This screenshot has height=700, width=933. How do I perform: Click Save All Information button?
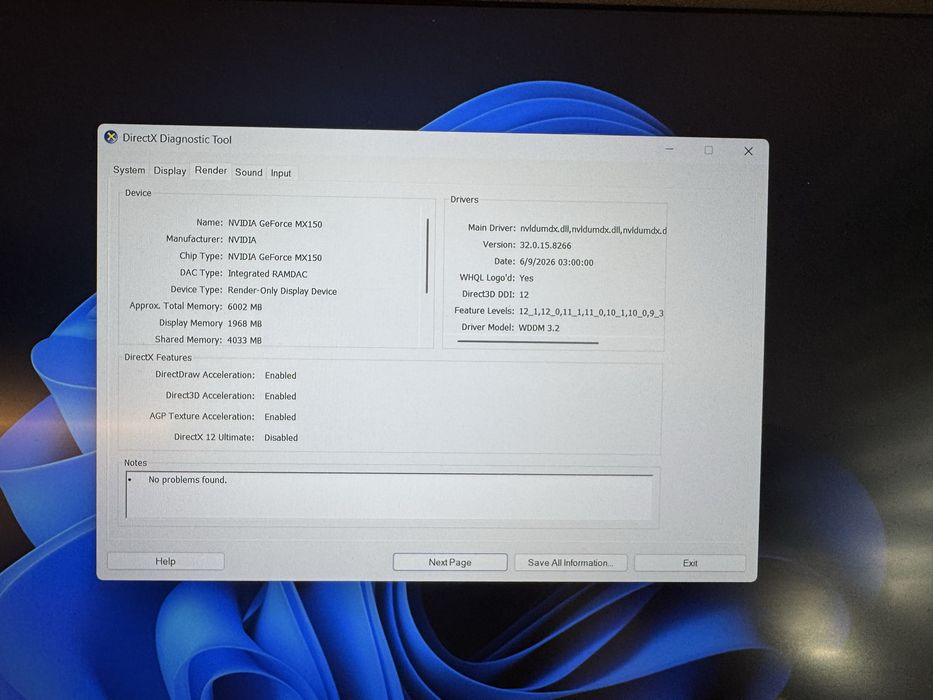[x=570, y=562]
